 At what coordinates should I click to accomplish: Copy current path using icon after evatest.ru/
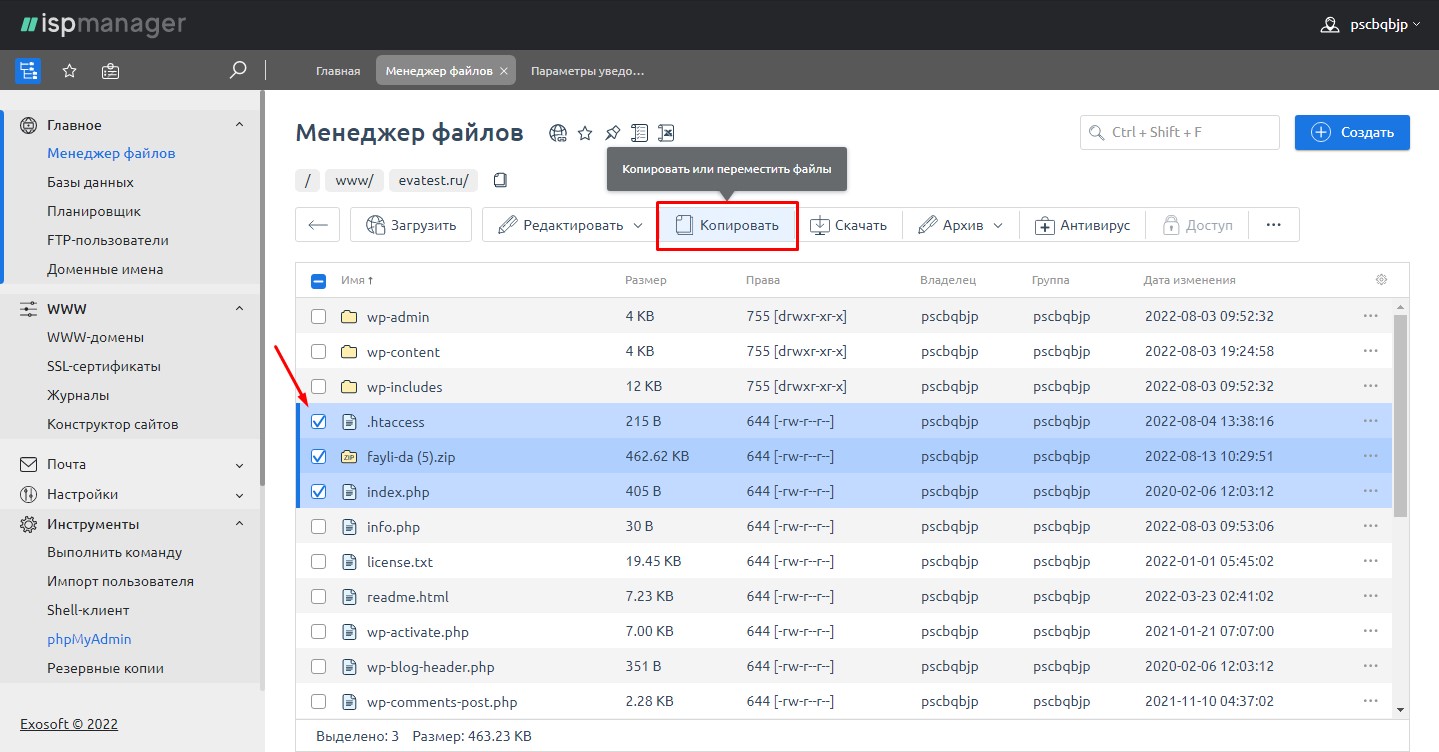click(x=501, y=180)
